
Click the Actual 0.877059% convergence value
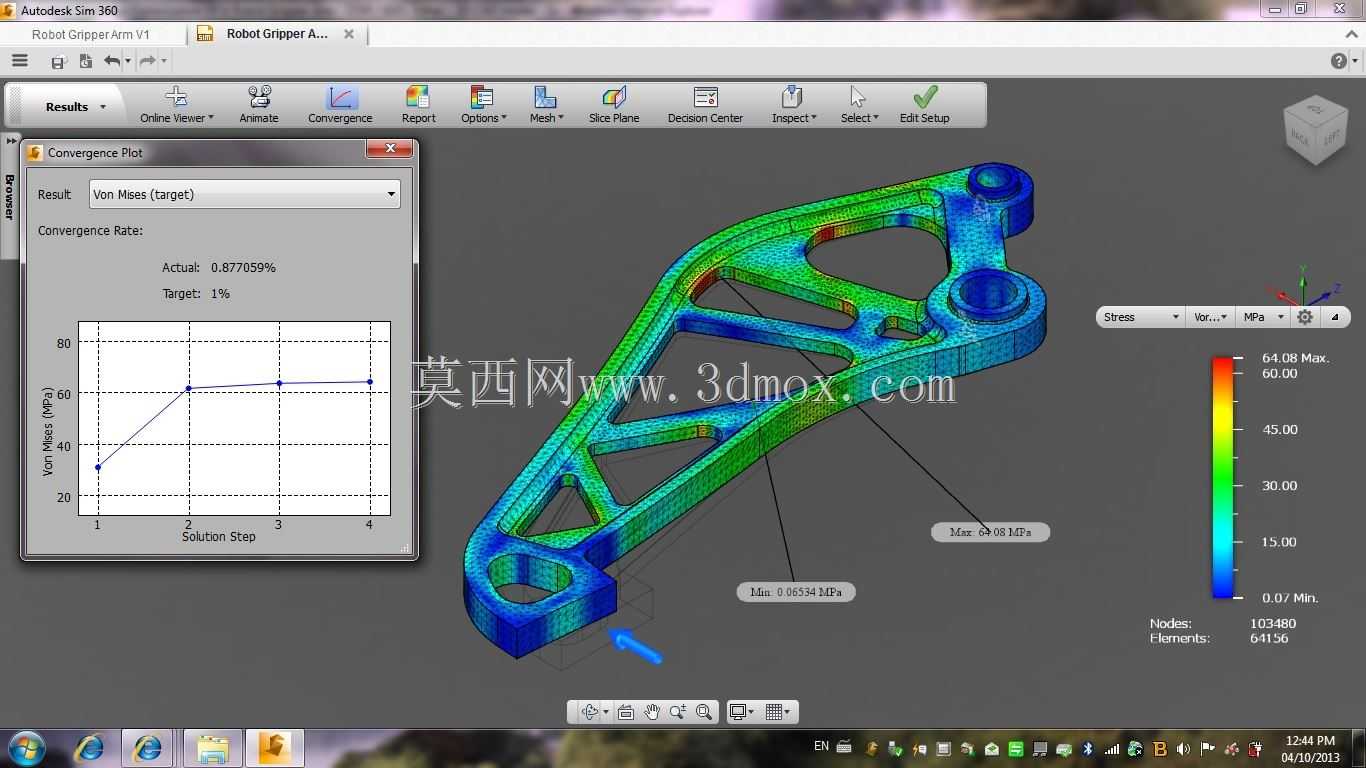coord(243,268)
